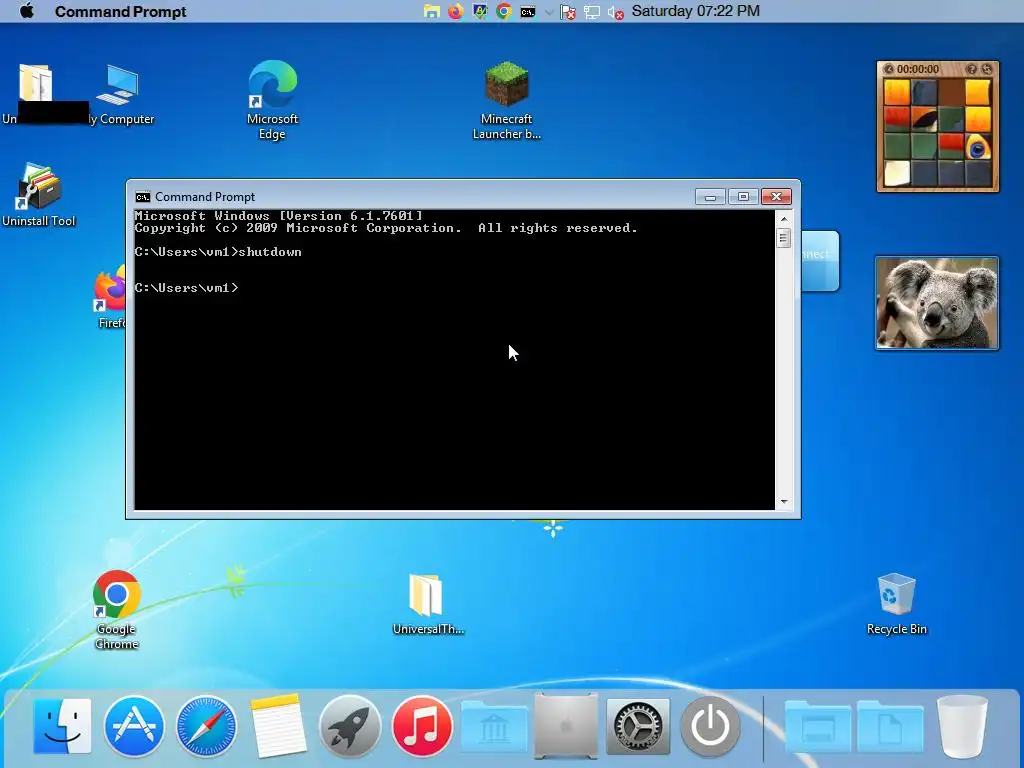Open the window-symbol folder in dock
The height and width of the screenshot is (768, 1024).
818,726
